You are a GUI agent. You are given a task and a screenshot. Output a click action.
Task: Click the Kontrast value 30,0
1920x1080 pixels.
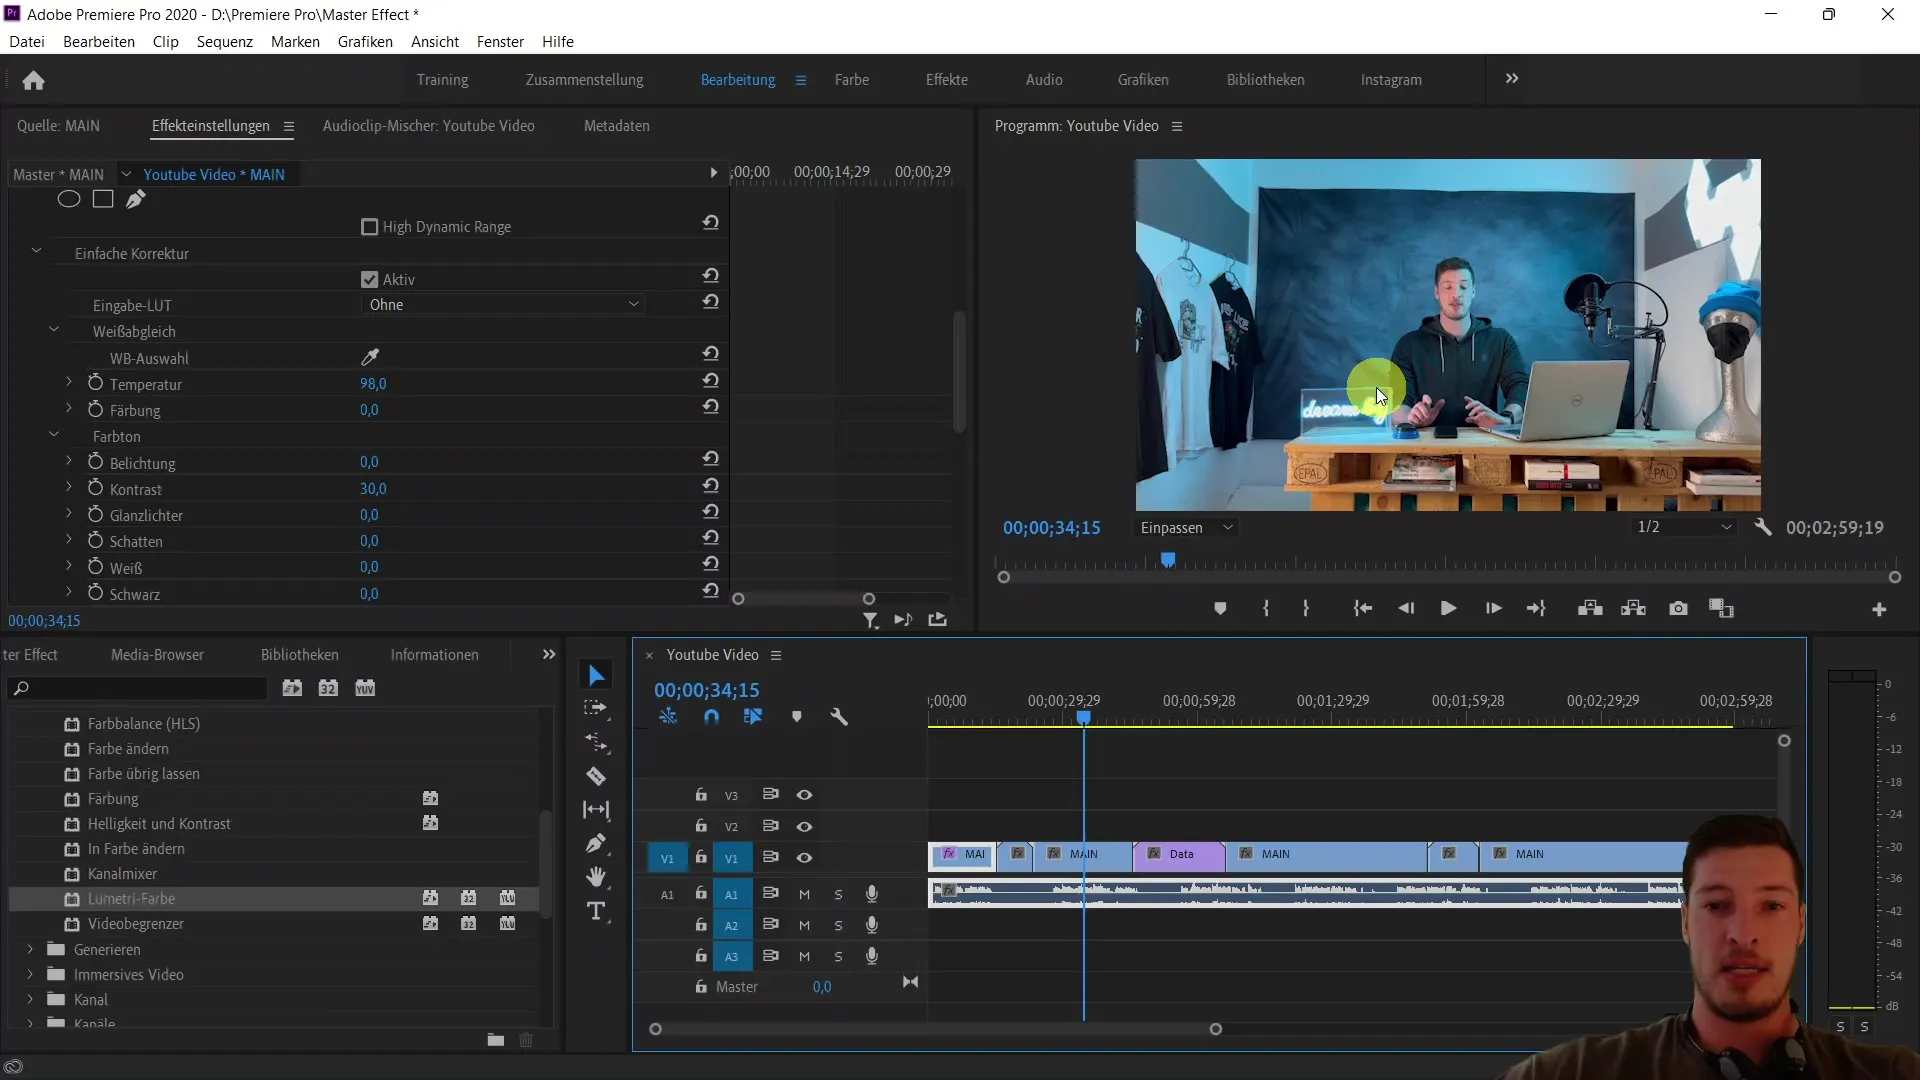373,489
